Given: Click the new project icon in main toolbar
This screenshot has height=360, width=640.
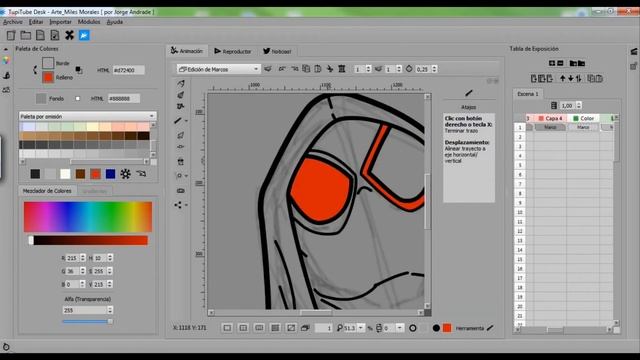Looking at the screenshot, I should tap(11, 36).
